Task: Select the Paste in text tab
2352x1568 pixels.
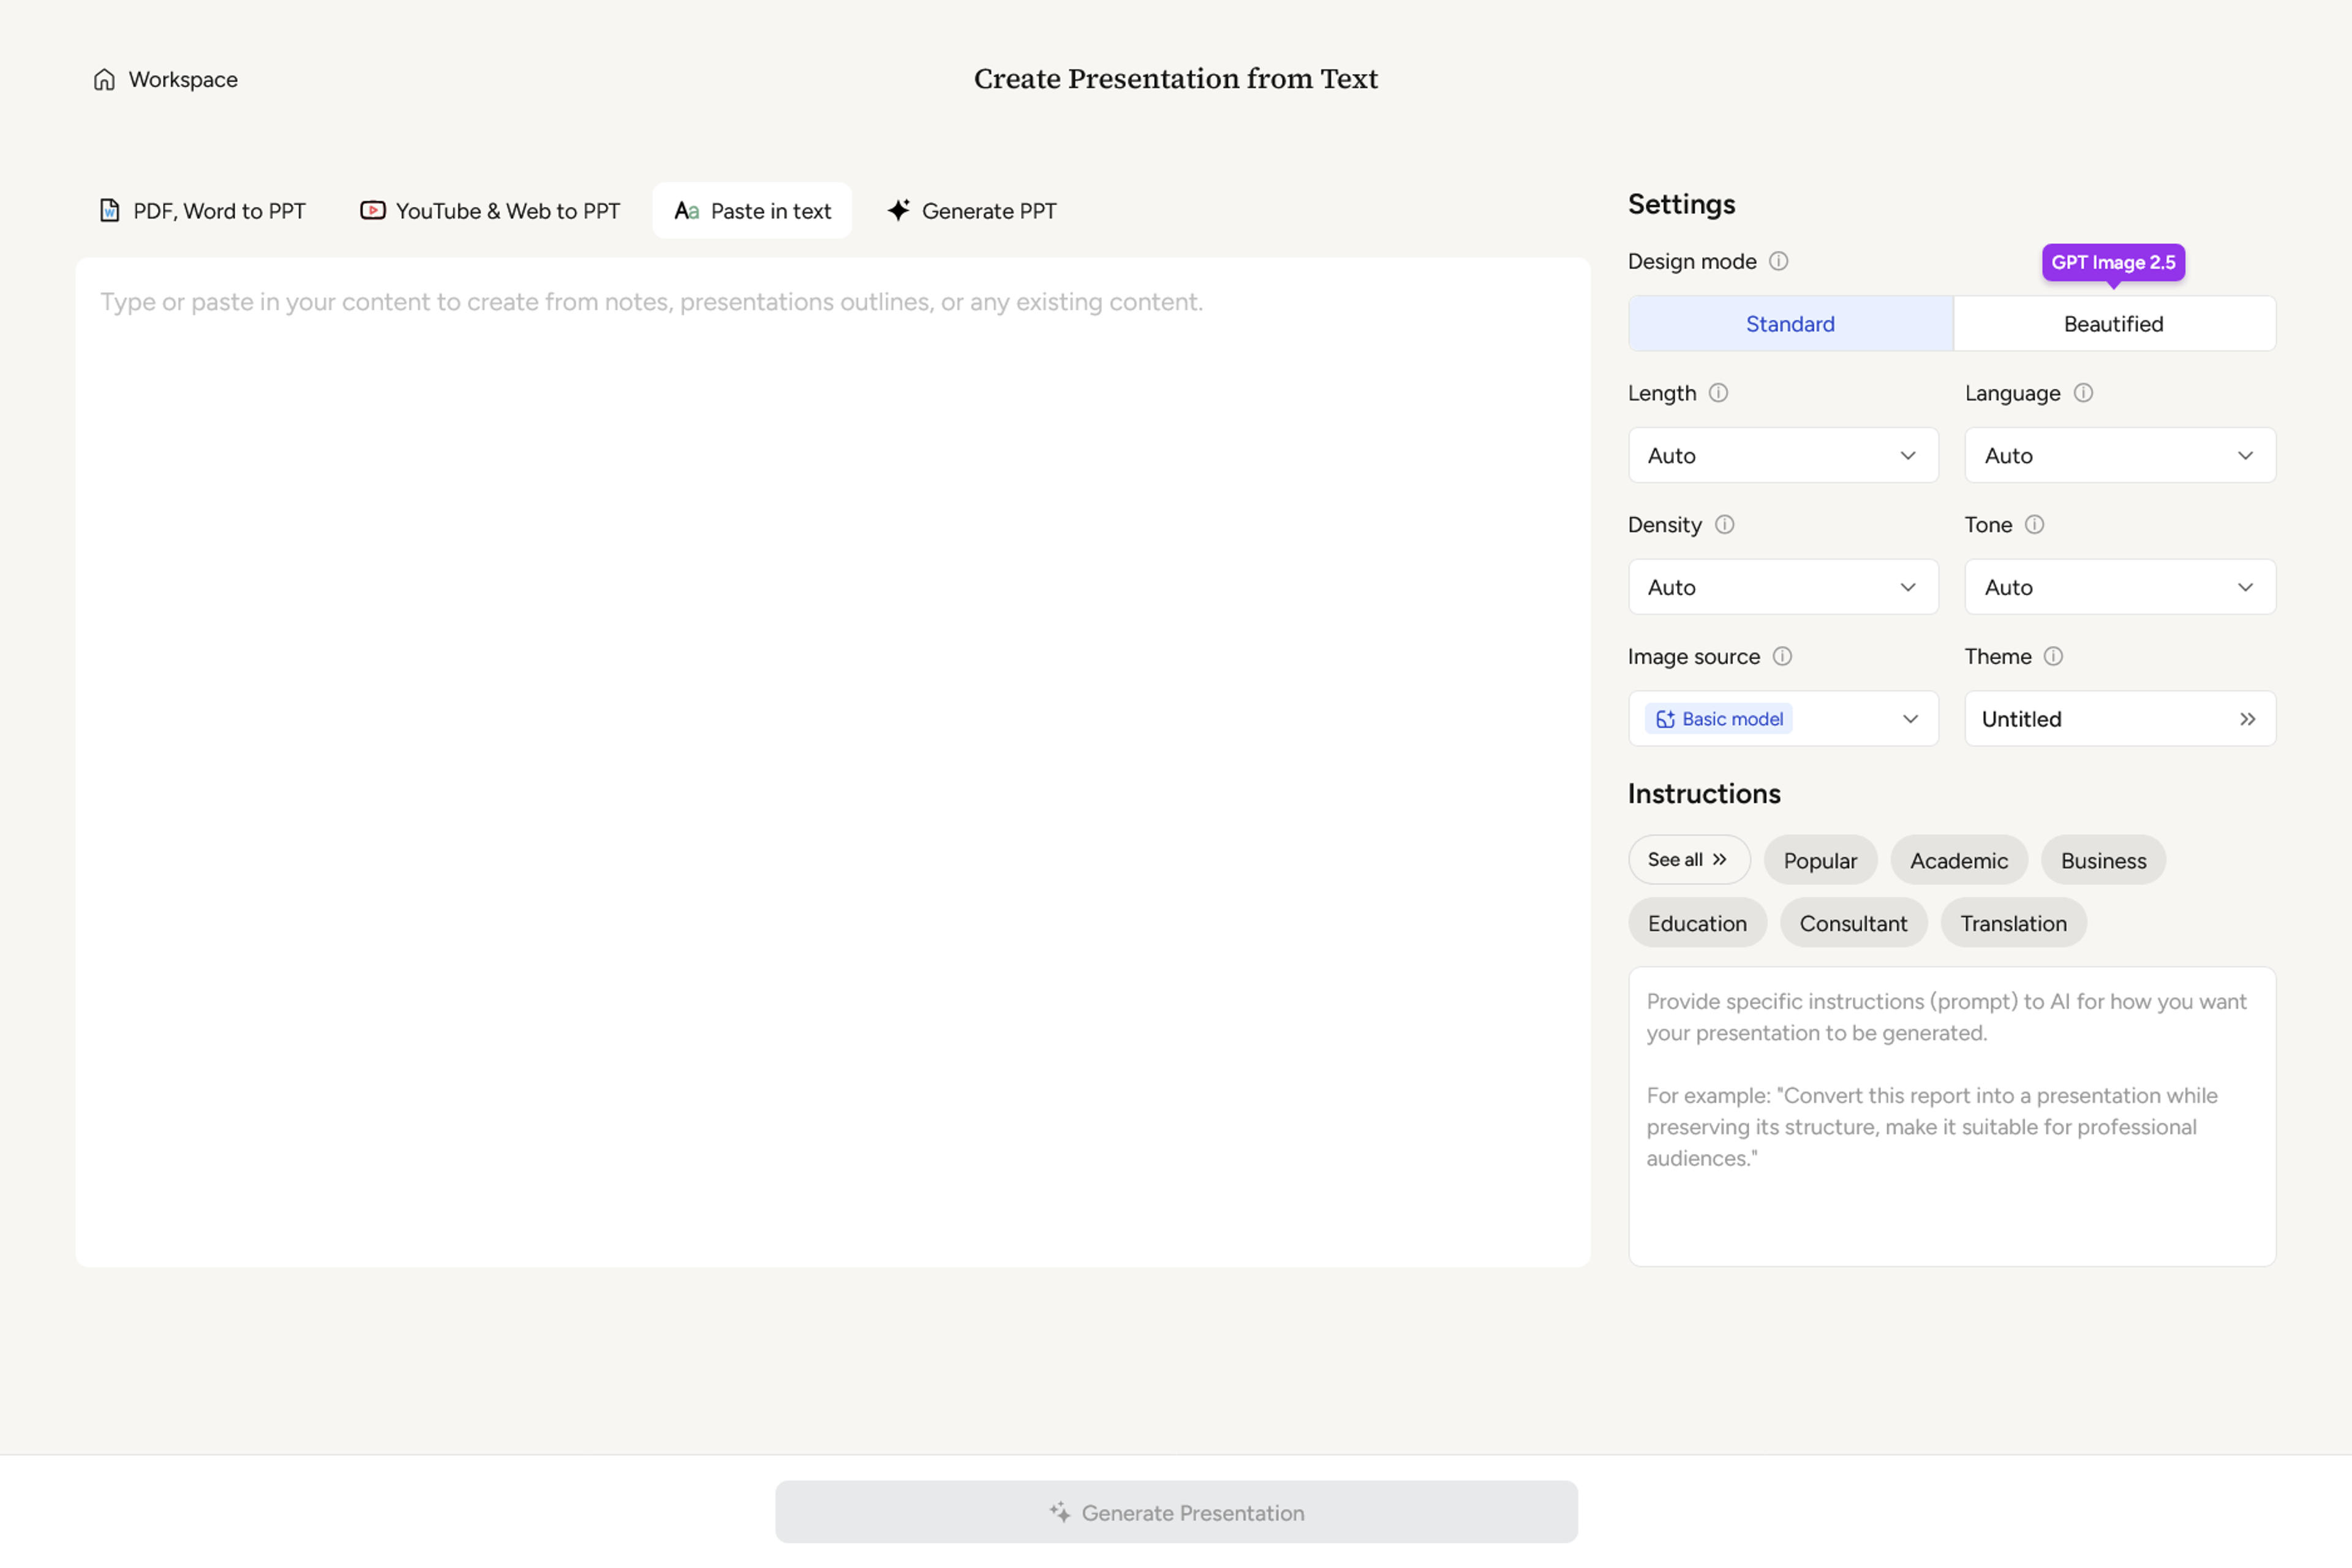Action: coord(752,210)
